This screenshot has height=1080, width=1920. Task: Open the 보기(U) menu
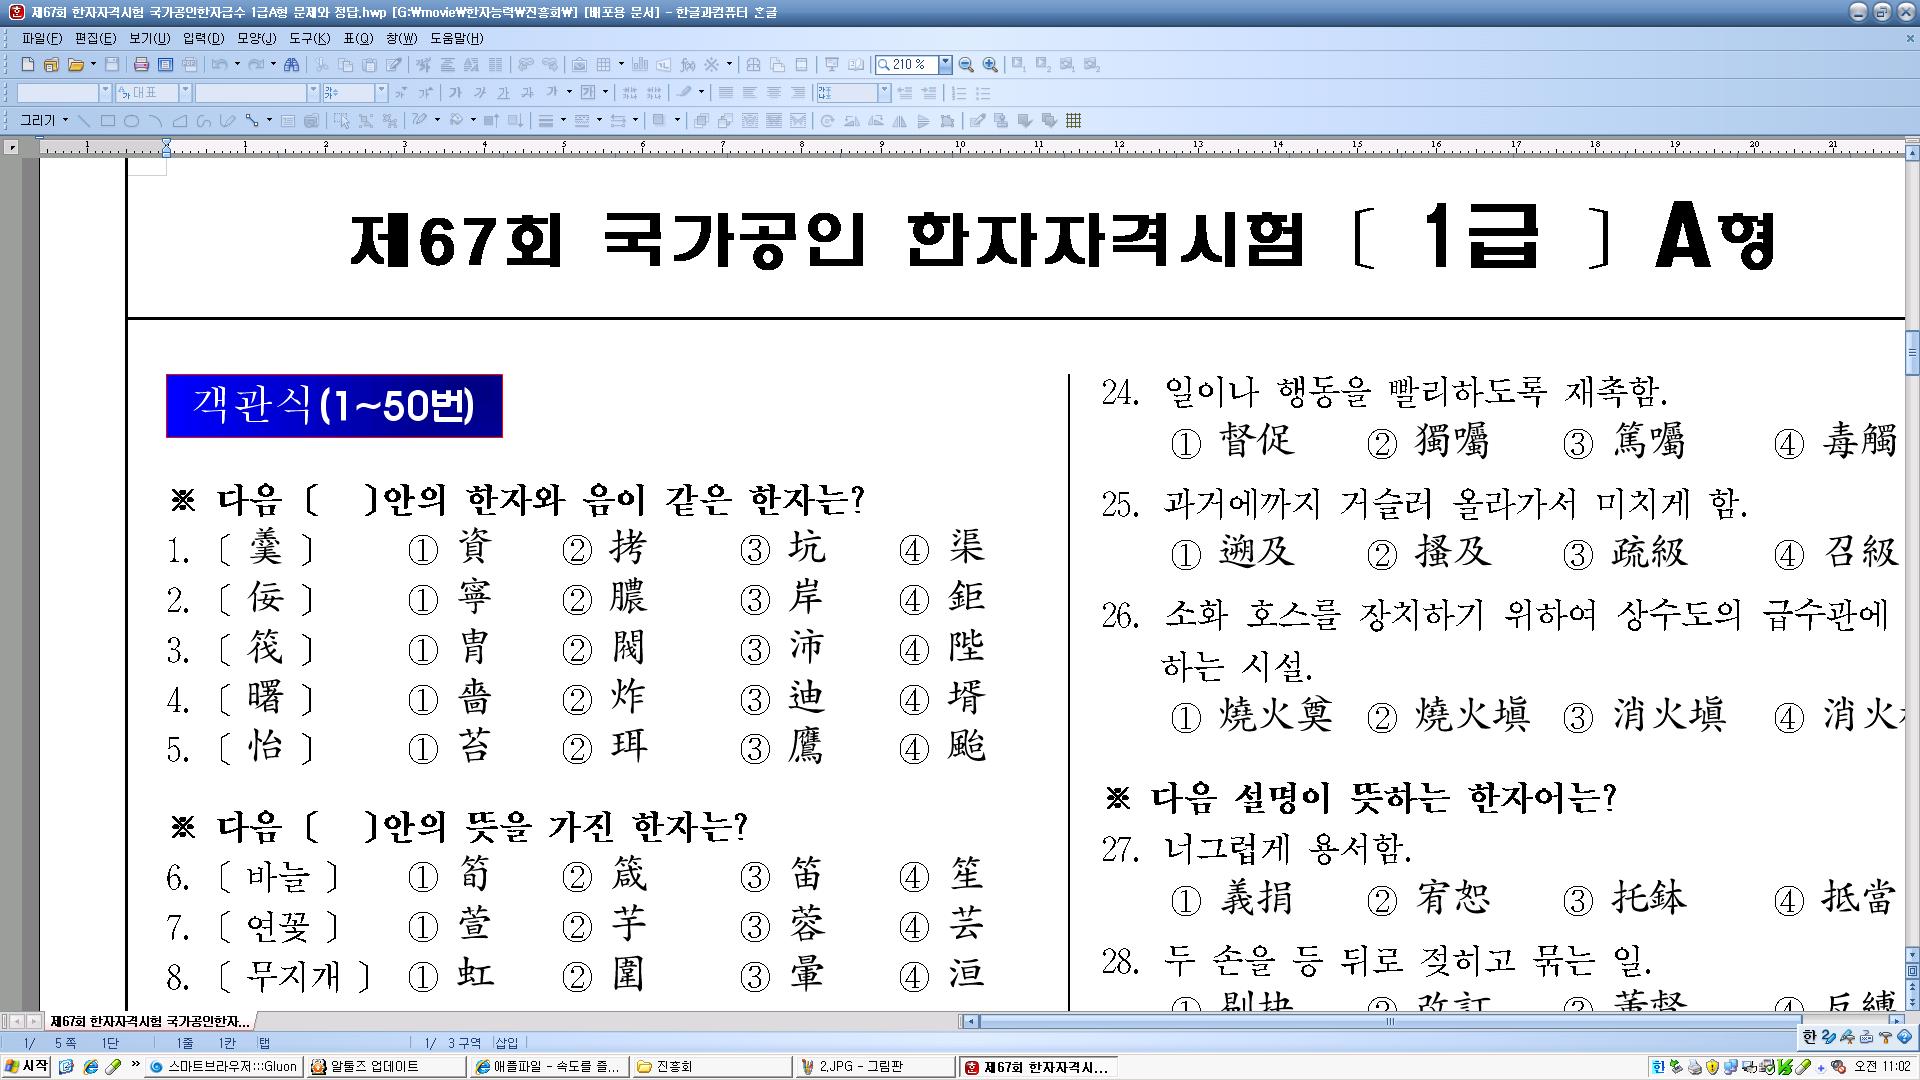click(149, 38)
